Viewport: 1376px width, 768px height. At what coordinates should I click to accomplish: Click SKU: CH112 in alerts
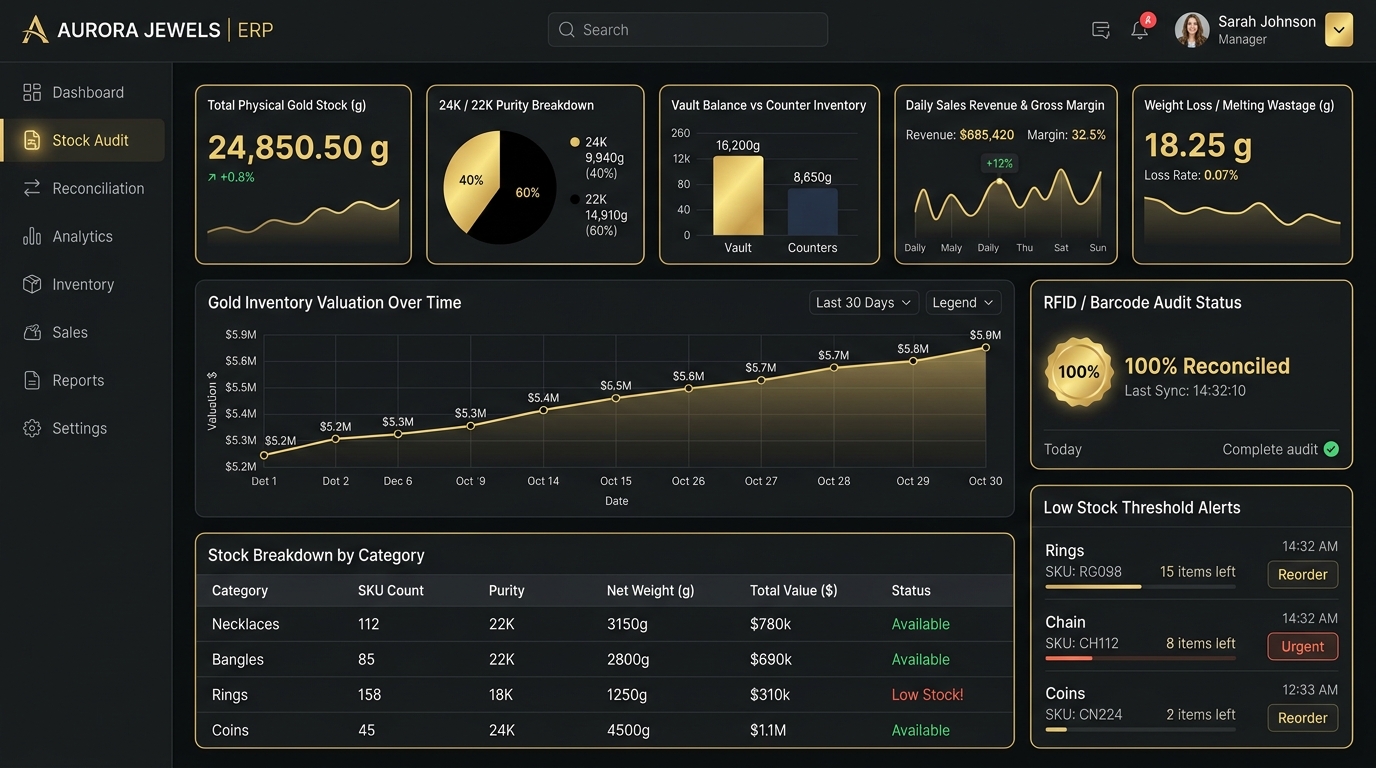pyautogui.click(x=1082, y=644)
